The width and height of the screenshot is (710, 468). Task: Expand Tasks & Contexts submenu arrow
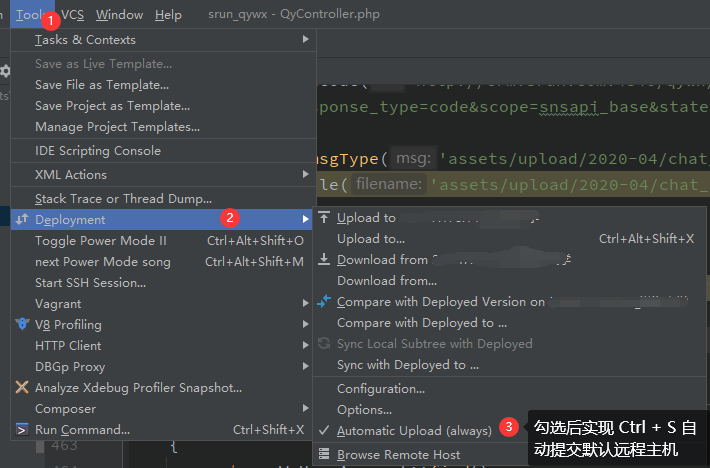306,39
